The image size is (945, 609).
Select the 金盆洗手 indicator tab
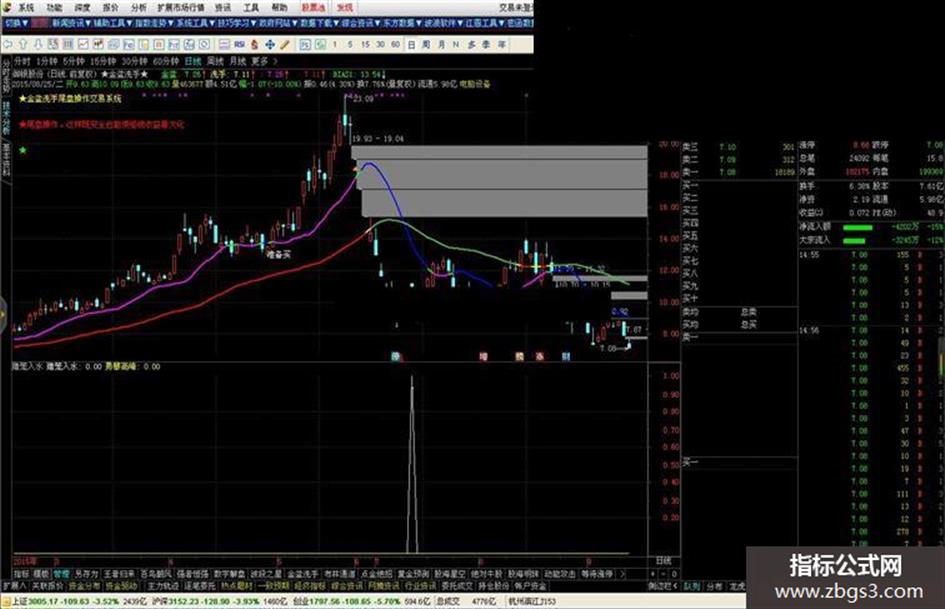click(x=302, y=574)
